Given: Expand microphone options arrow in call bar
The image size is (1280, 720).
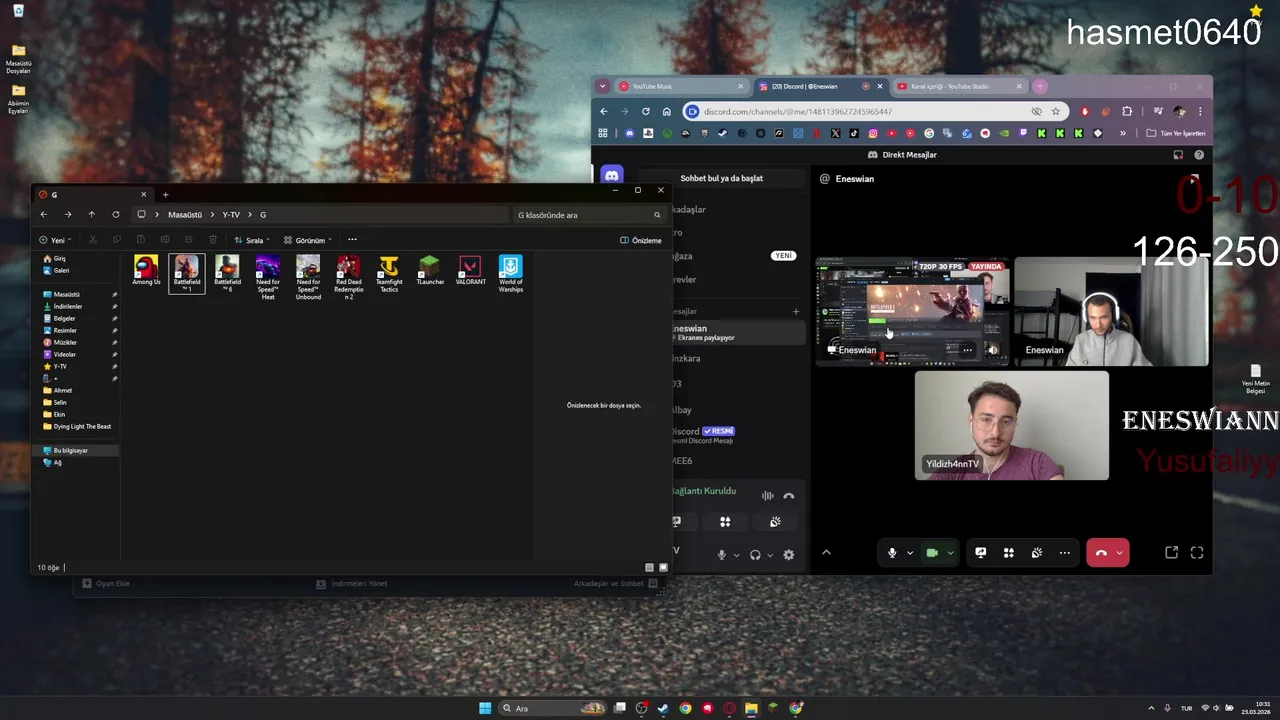Looking at the screenshot, I should coord(910,553).
